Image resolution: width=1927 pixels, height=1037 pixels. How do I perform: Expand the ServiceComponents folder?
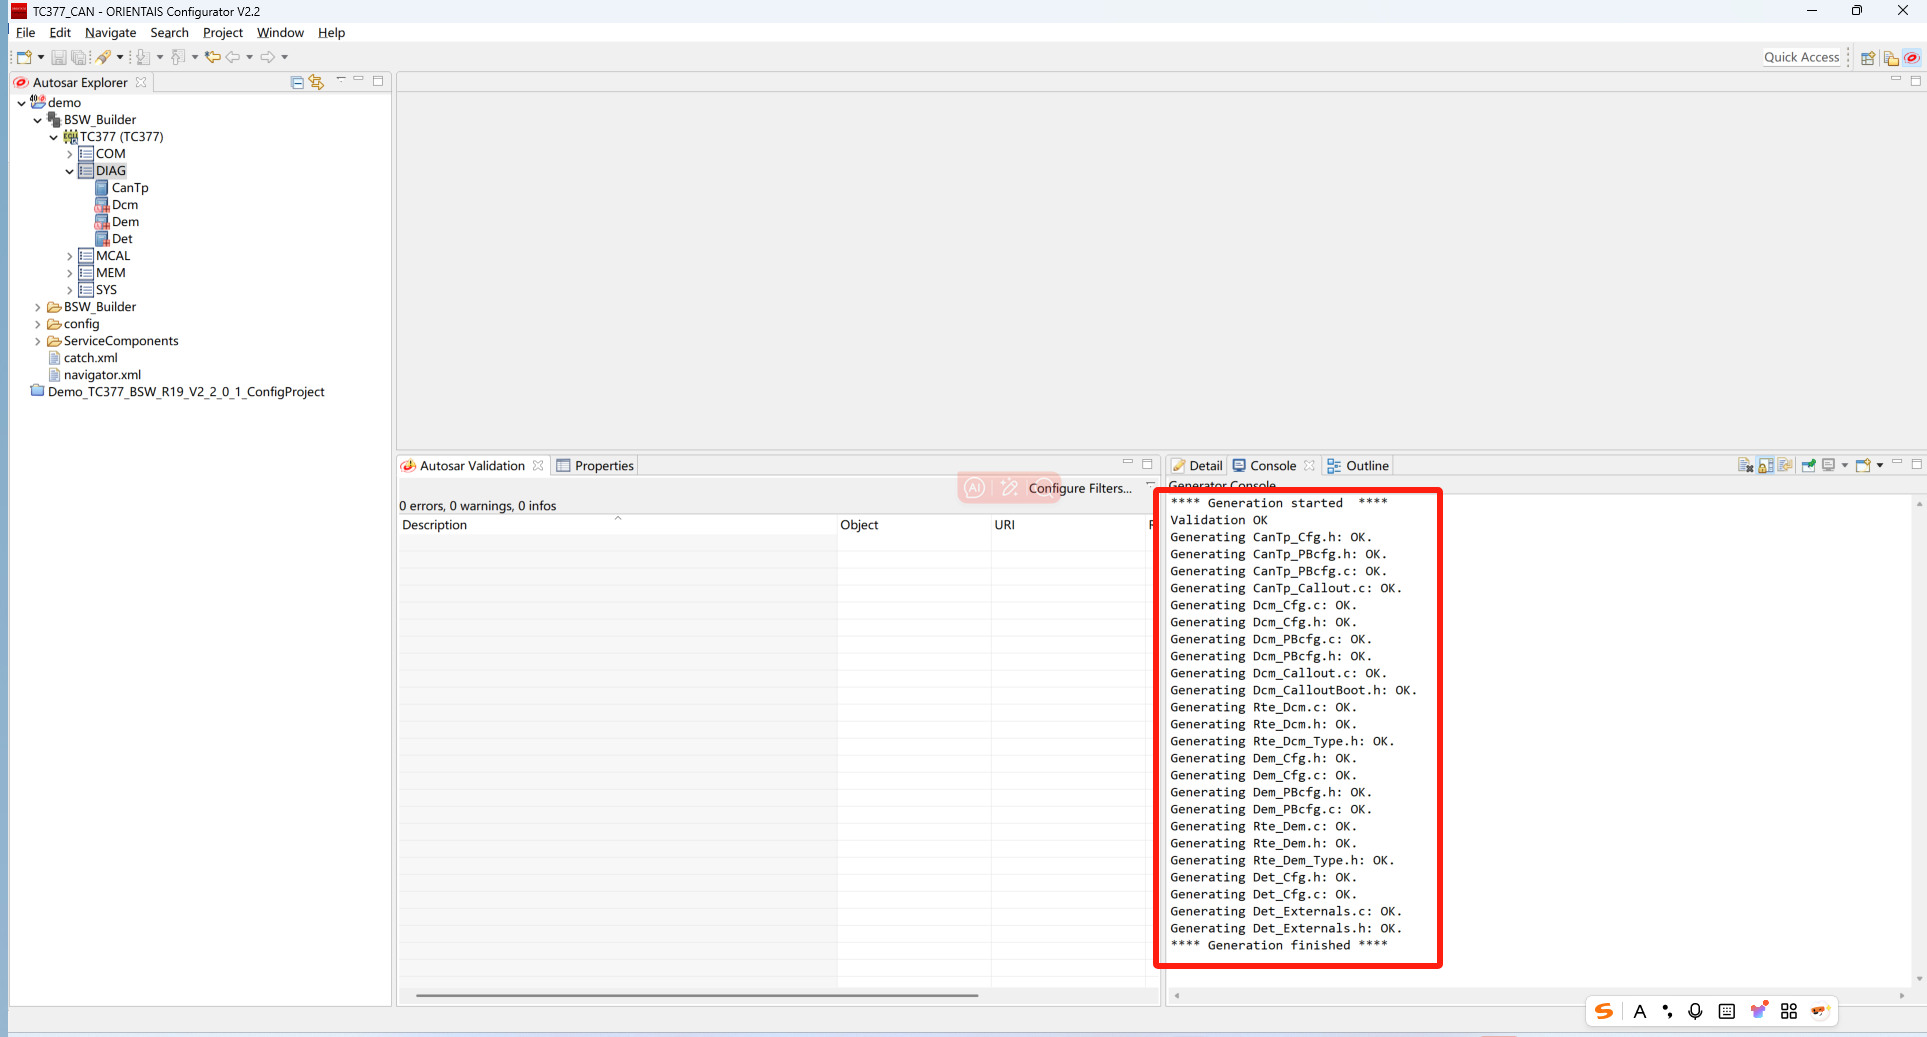click(x=38, y=341)
